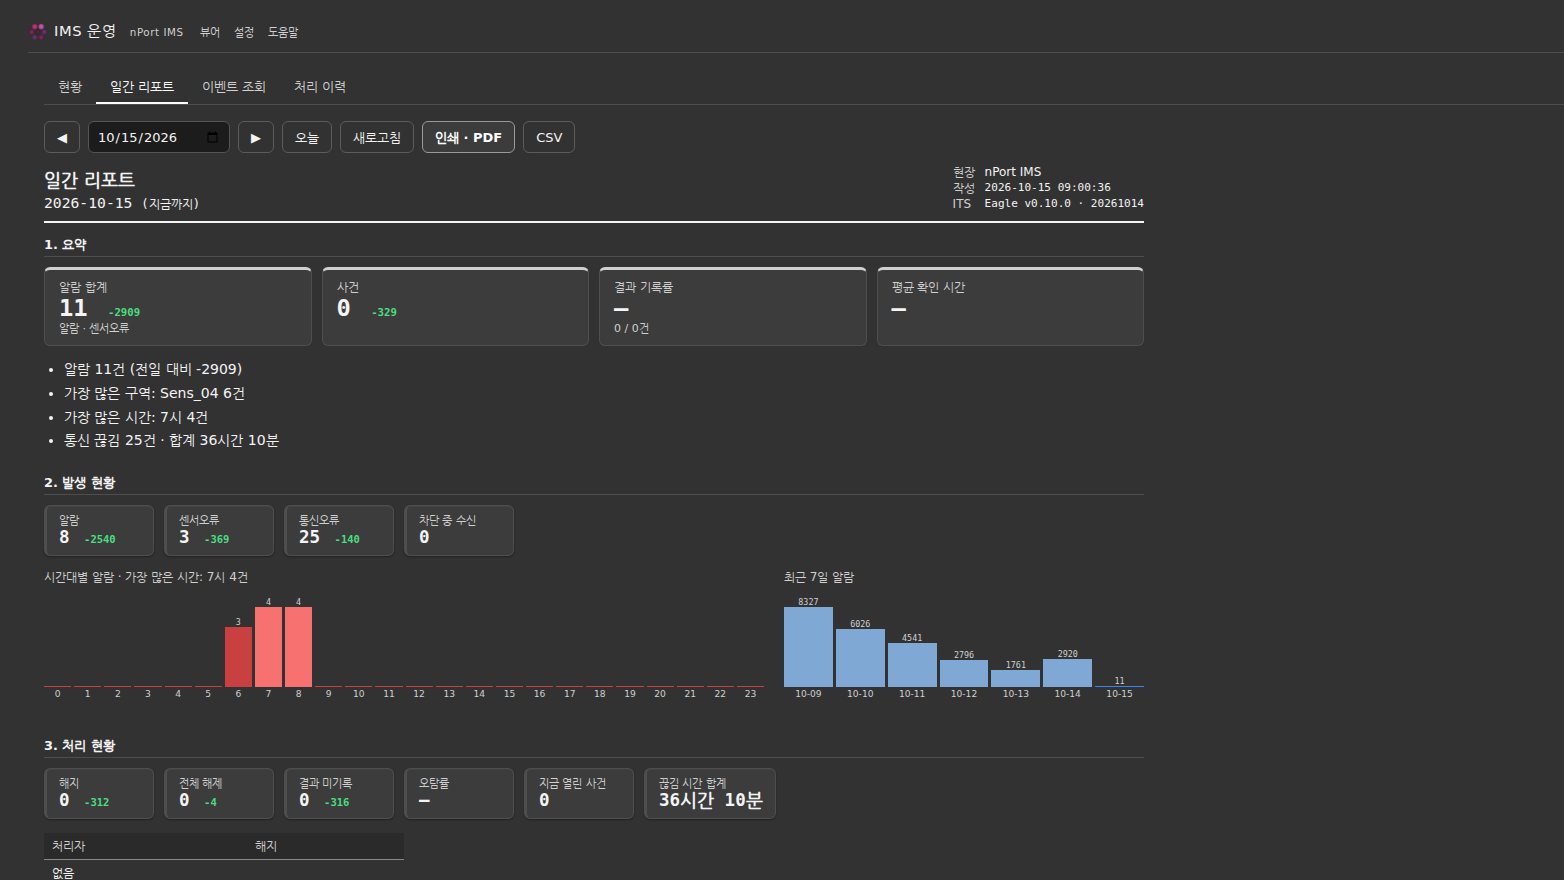Click the hour 7 bar in hourly chart

coord(268,647)
